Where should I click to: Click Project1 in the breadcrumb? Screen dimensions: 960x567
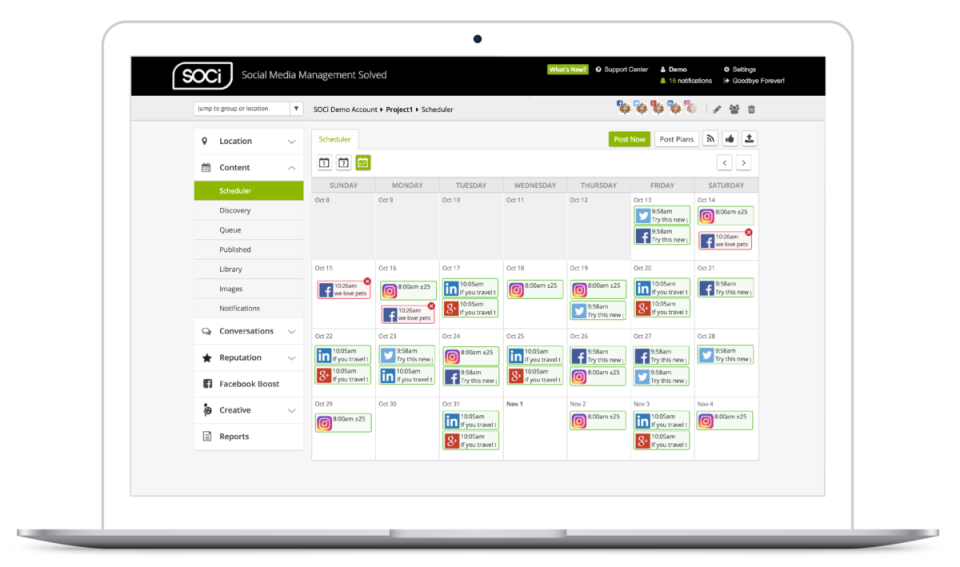[x=399, y=110]
